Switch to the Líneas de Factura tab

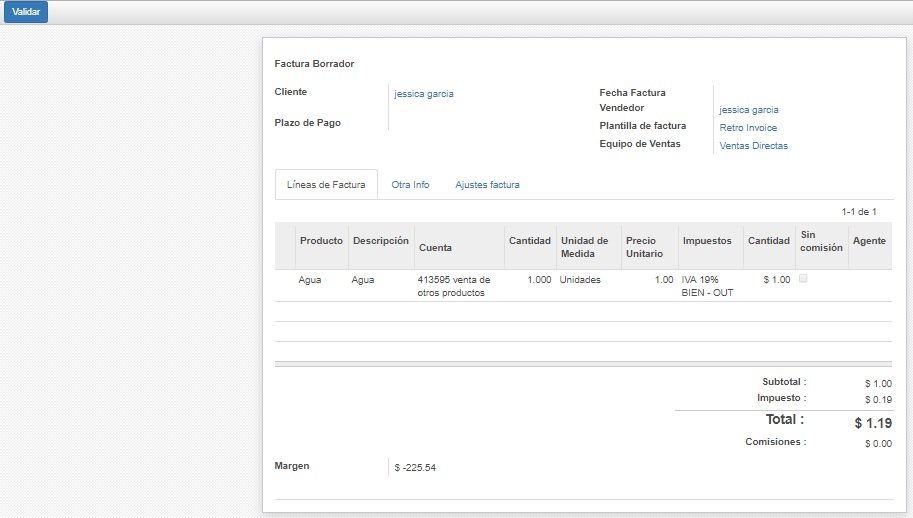click(x=326, y=185)
